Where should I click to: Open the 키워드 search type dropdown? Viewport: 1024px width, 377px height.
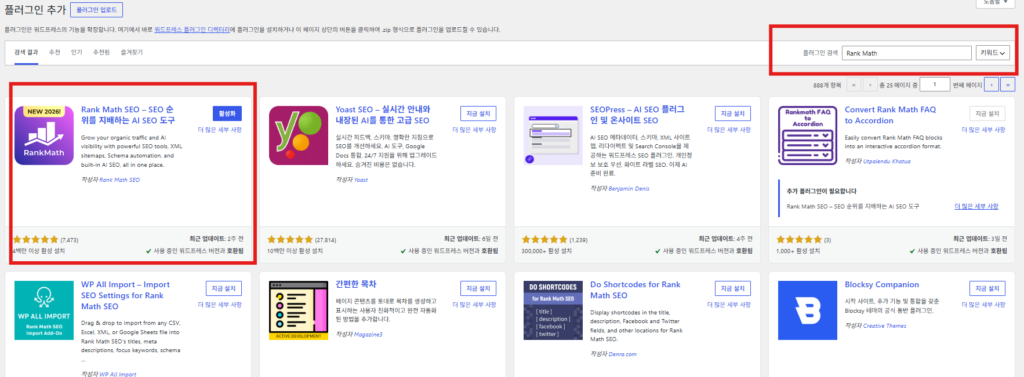(x=993, y=54)
